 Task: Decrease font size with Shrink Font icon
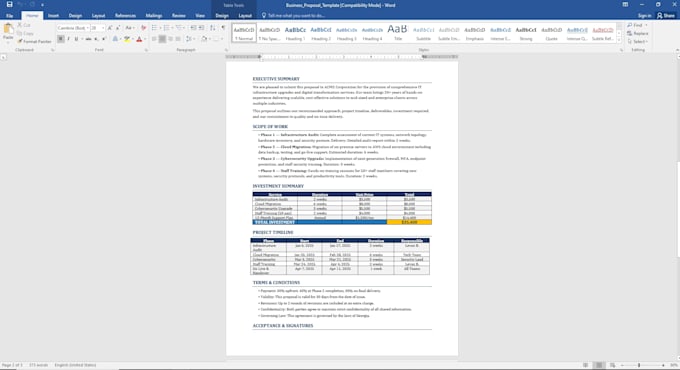118,28
